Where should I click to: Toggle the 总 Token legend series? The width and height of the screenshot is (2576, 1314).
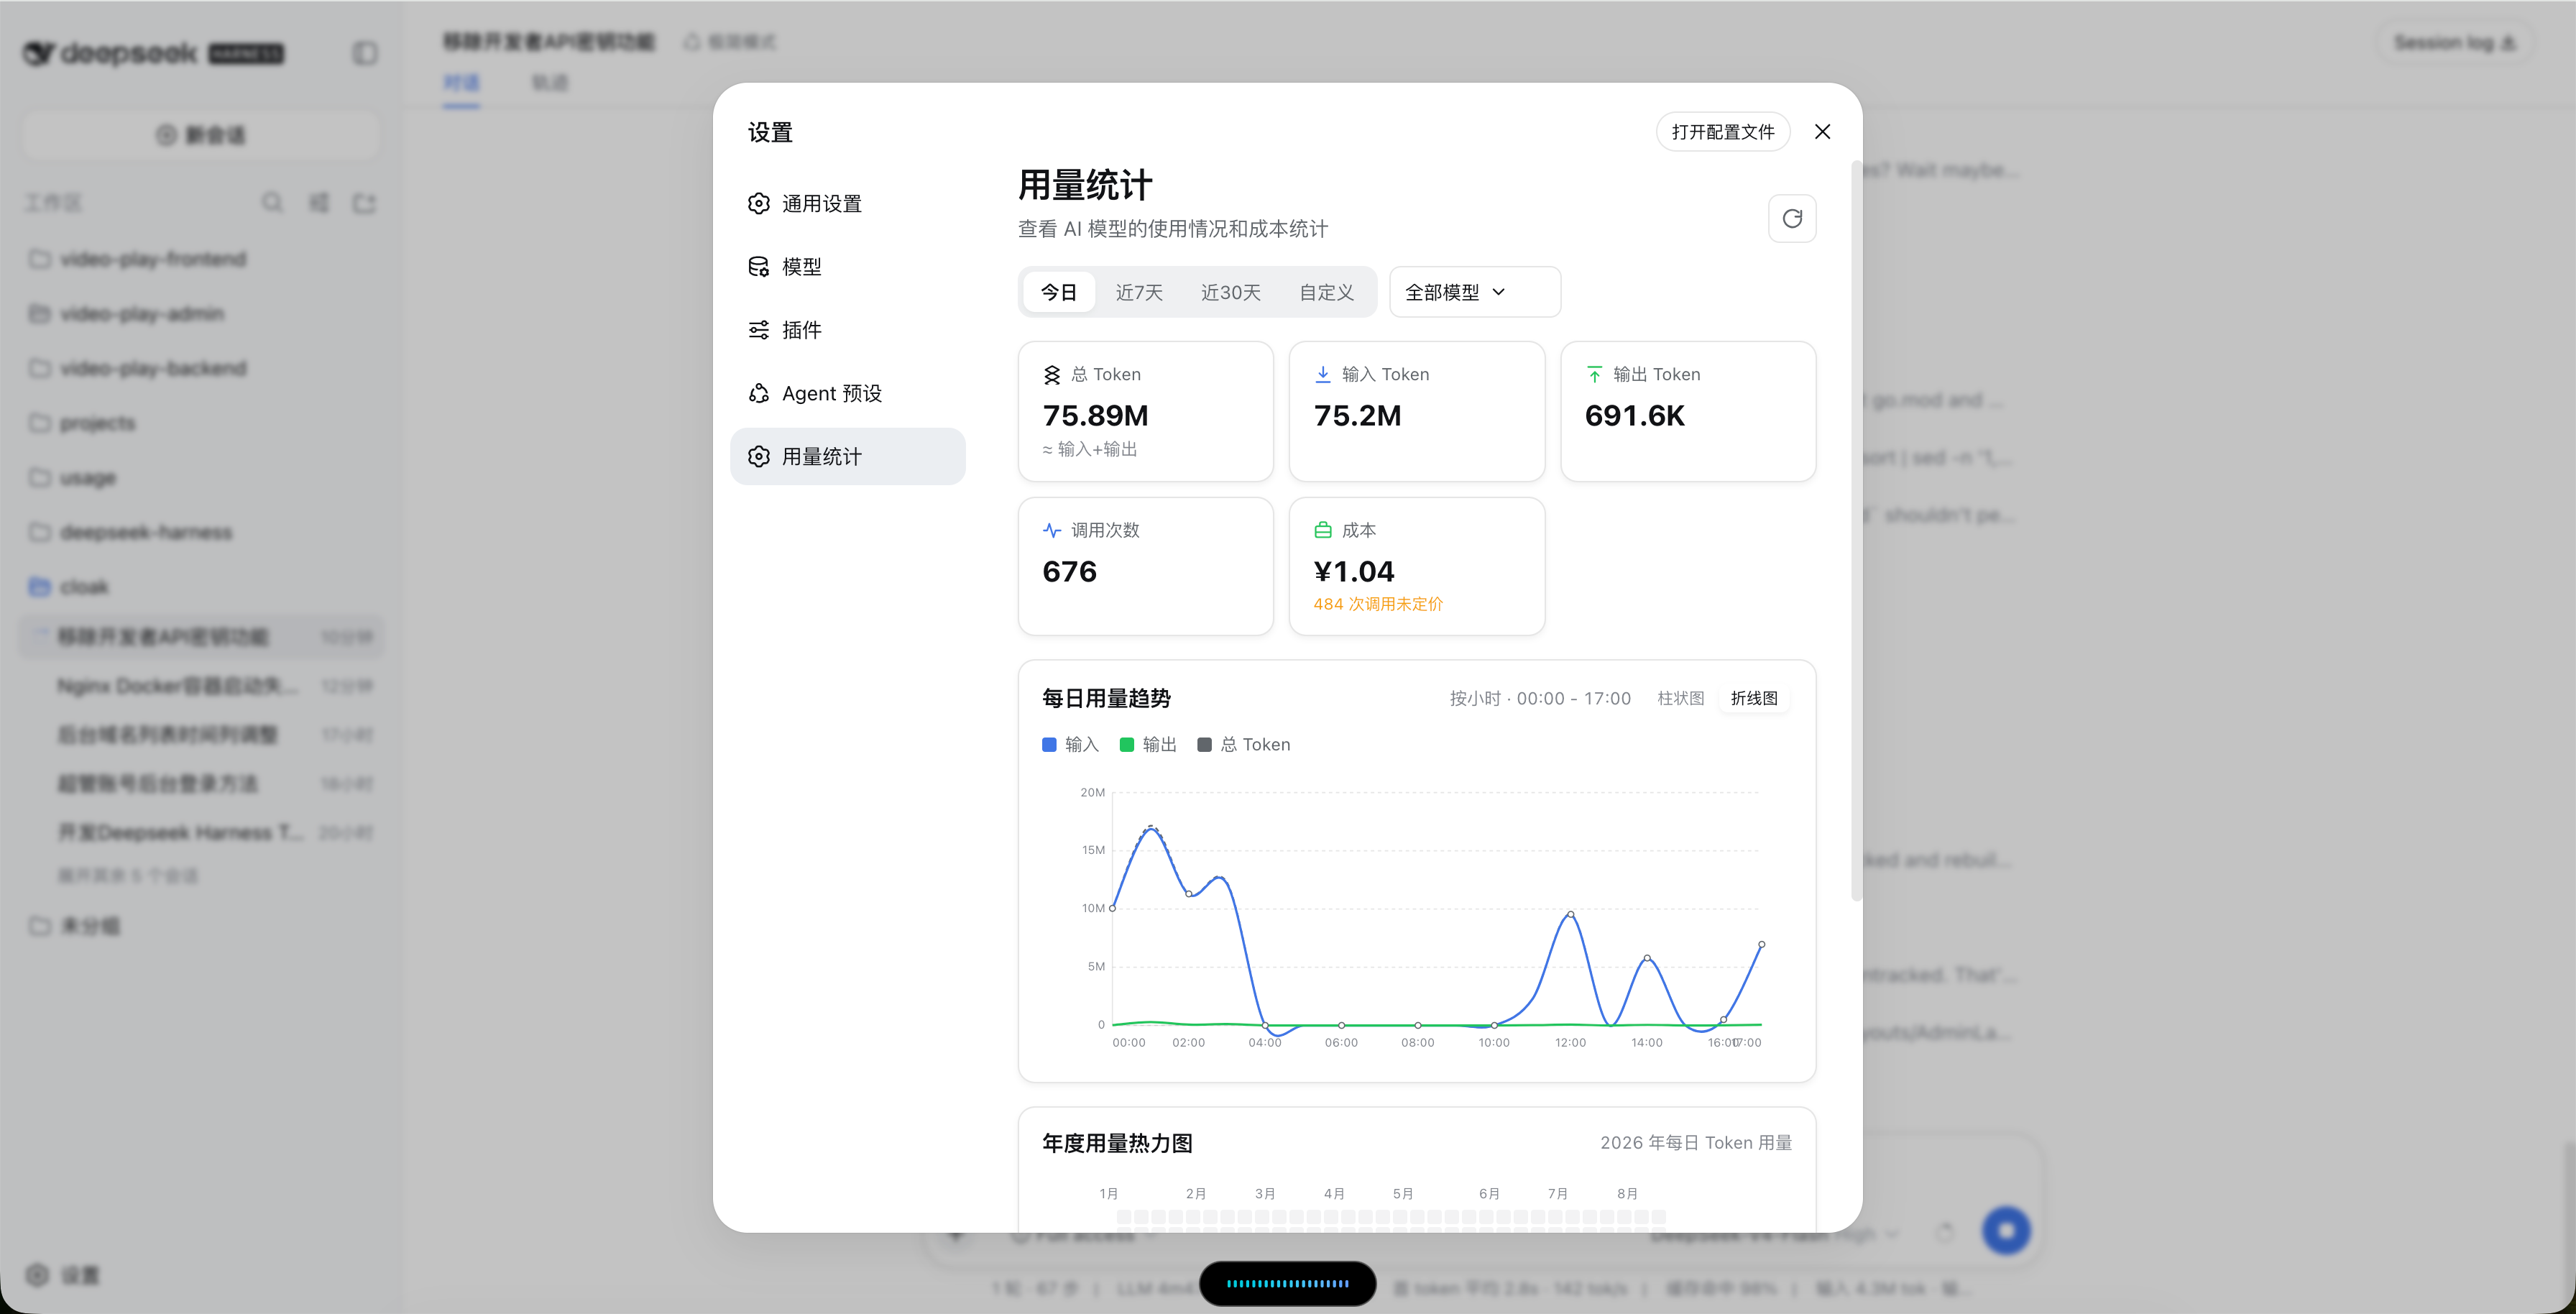pos(1244,745)
